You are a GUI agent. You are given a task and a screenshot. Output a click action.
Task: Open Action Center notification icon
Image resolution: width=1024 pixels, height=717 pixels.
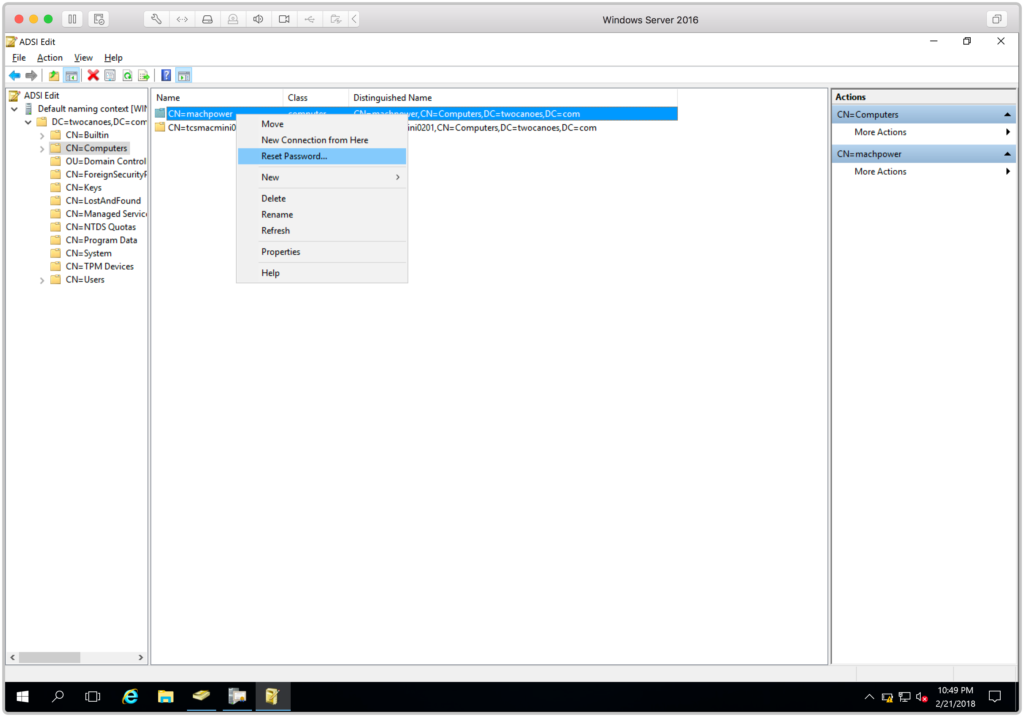pos(995,697)
